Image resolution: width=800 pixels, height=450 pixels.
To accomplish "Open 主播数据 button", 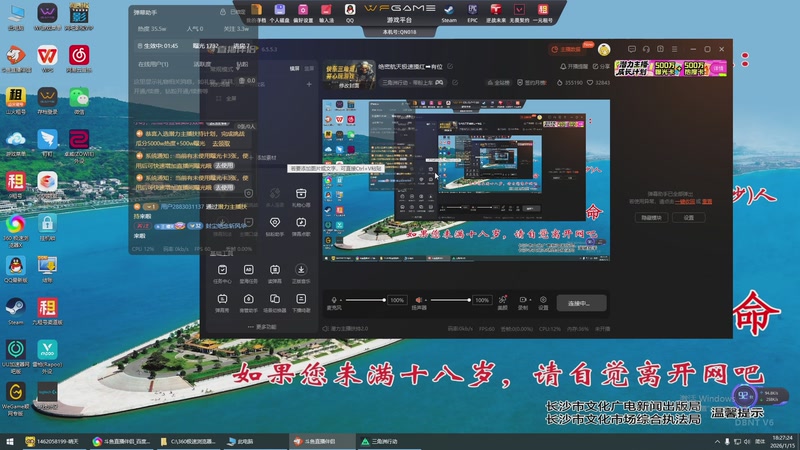I will click(x=567, y=49).
